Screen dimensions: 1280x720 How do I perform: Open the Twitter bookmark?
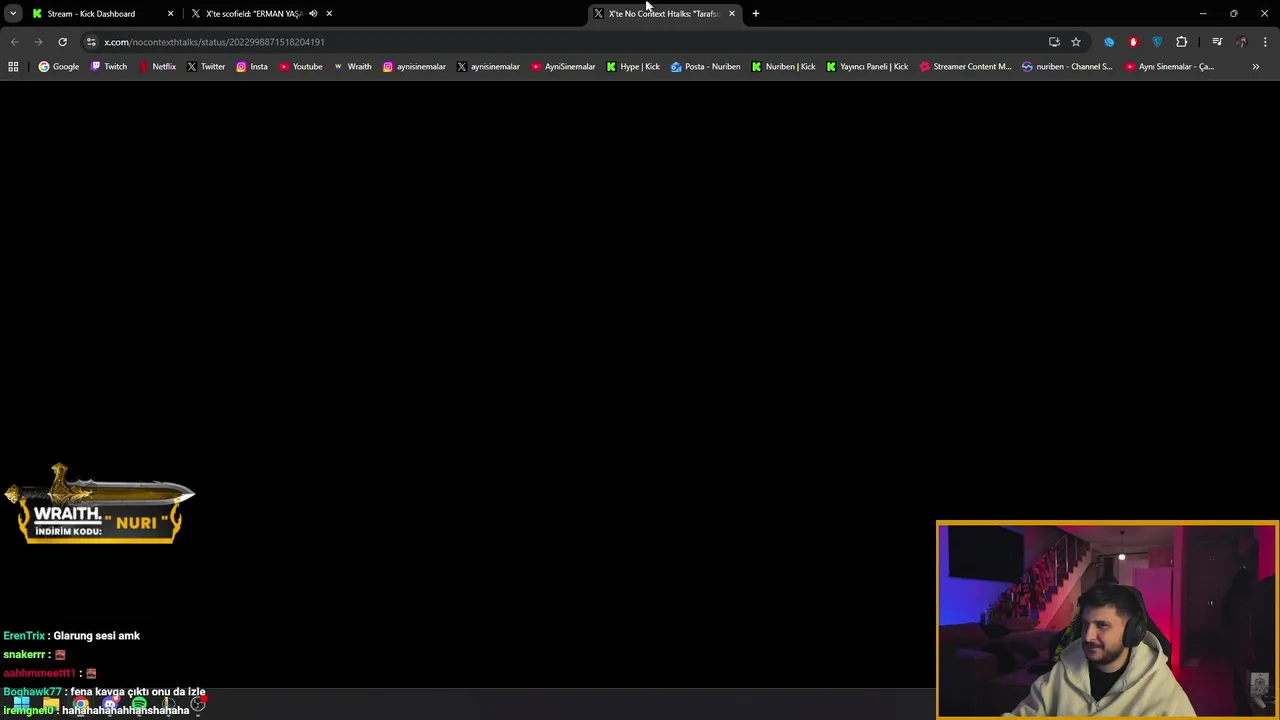[206, 67]
